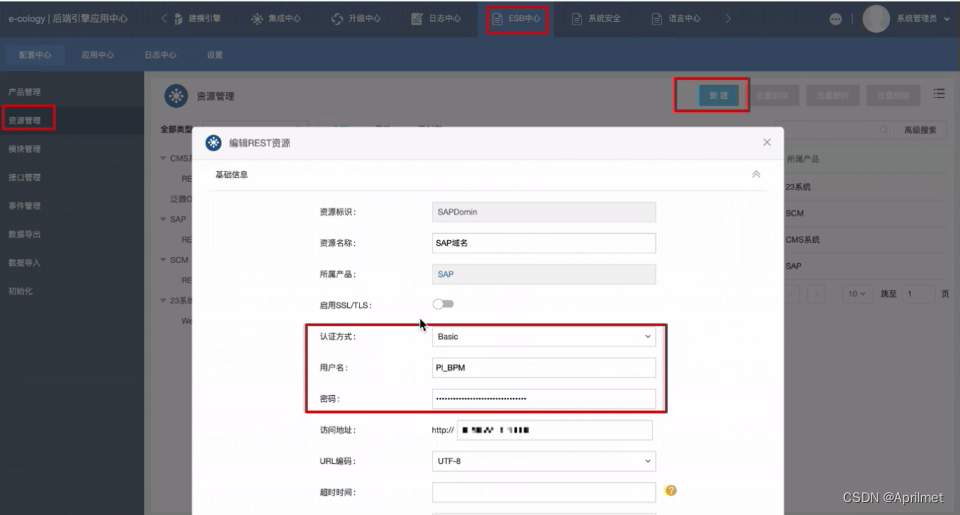The width and height of the screenshot is (960, 515).
Task: Collapse the SAP tree node
Action: click(163, 219)
